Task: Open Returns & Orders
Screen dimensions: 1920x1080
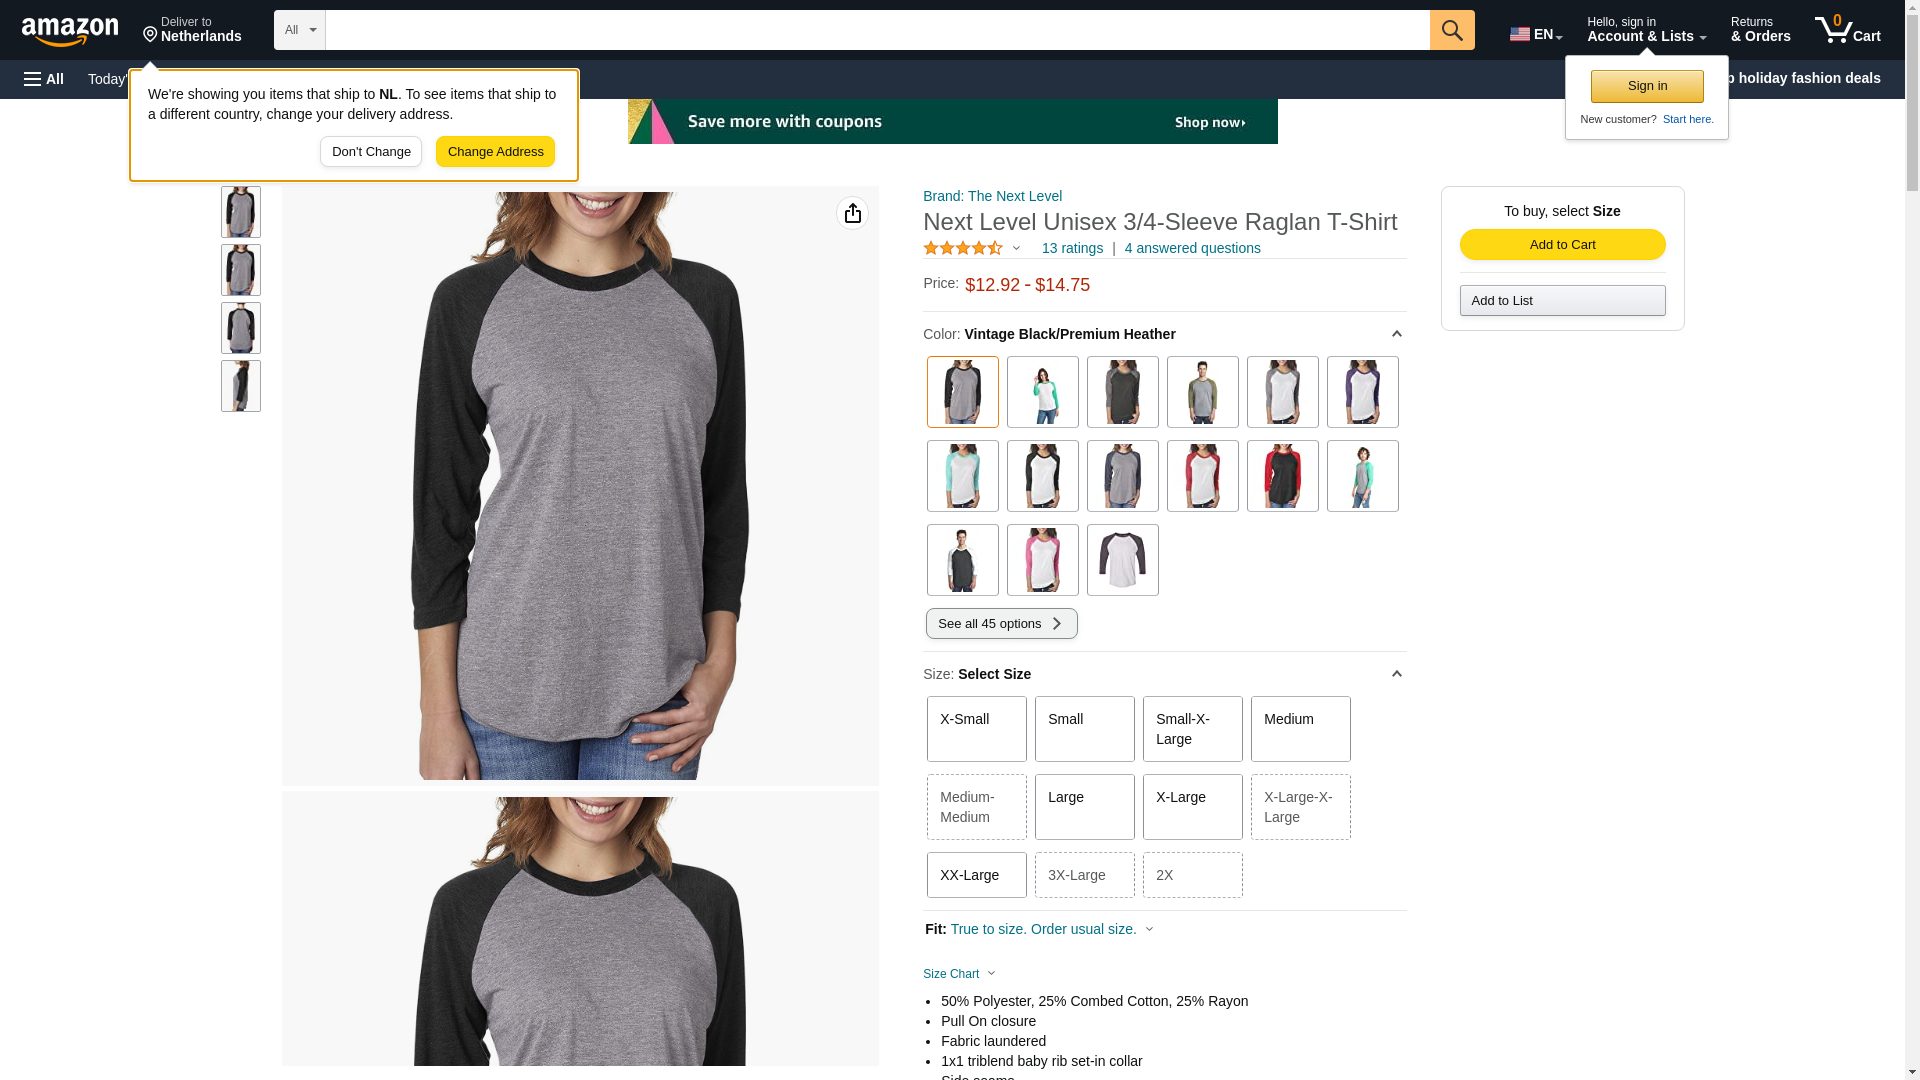Action: pos(1760,30)
